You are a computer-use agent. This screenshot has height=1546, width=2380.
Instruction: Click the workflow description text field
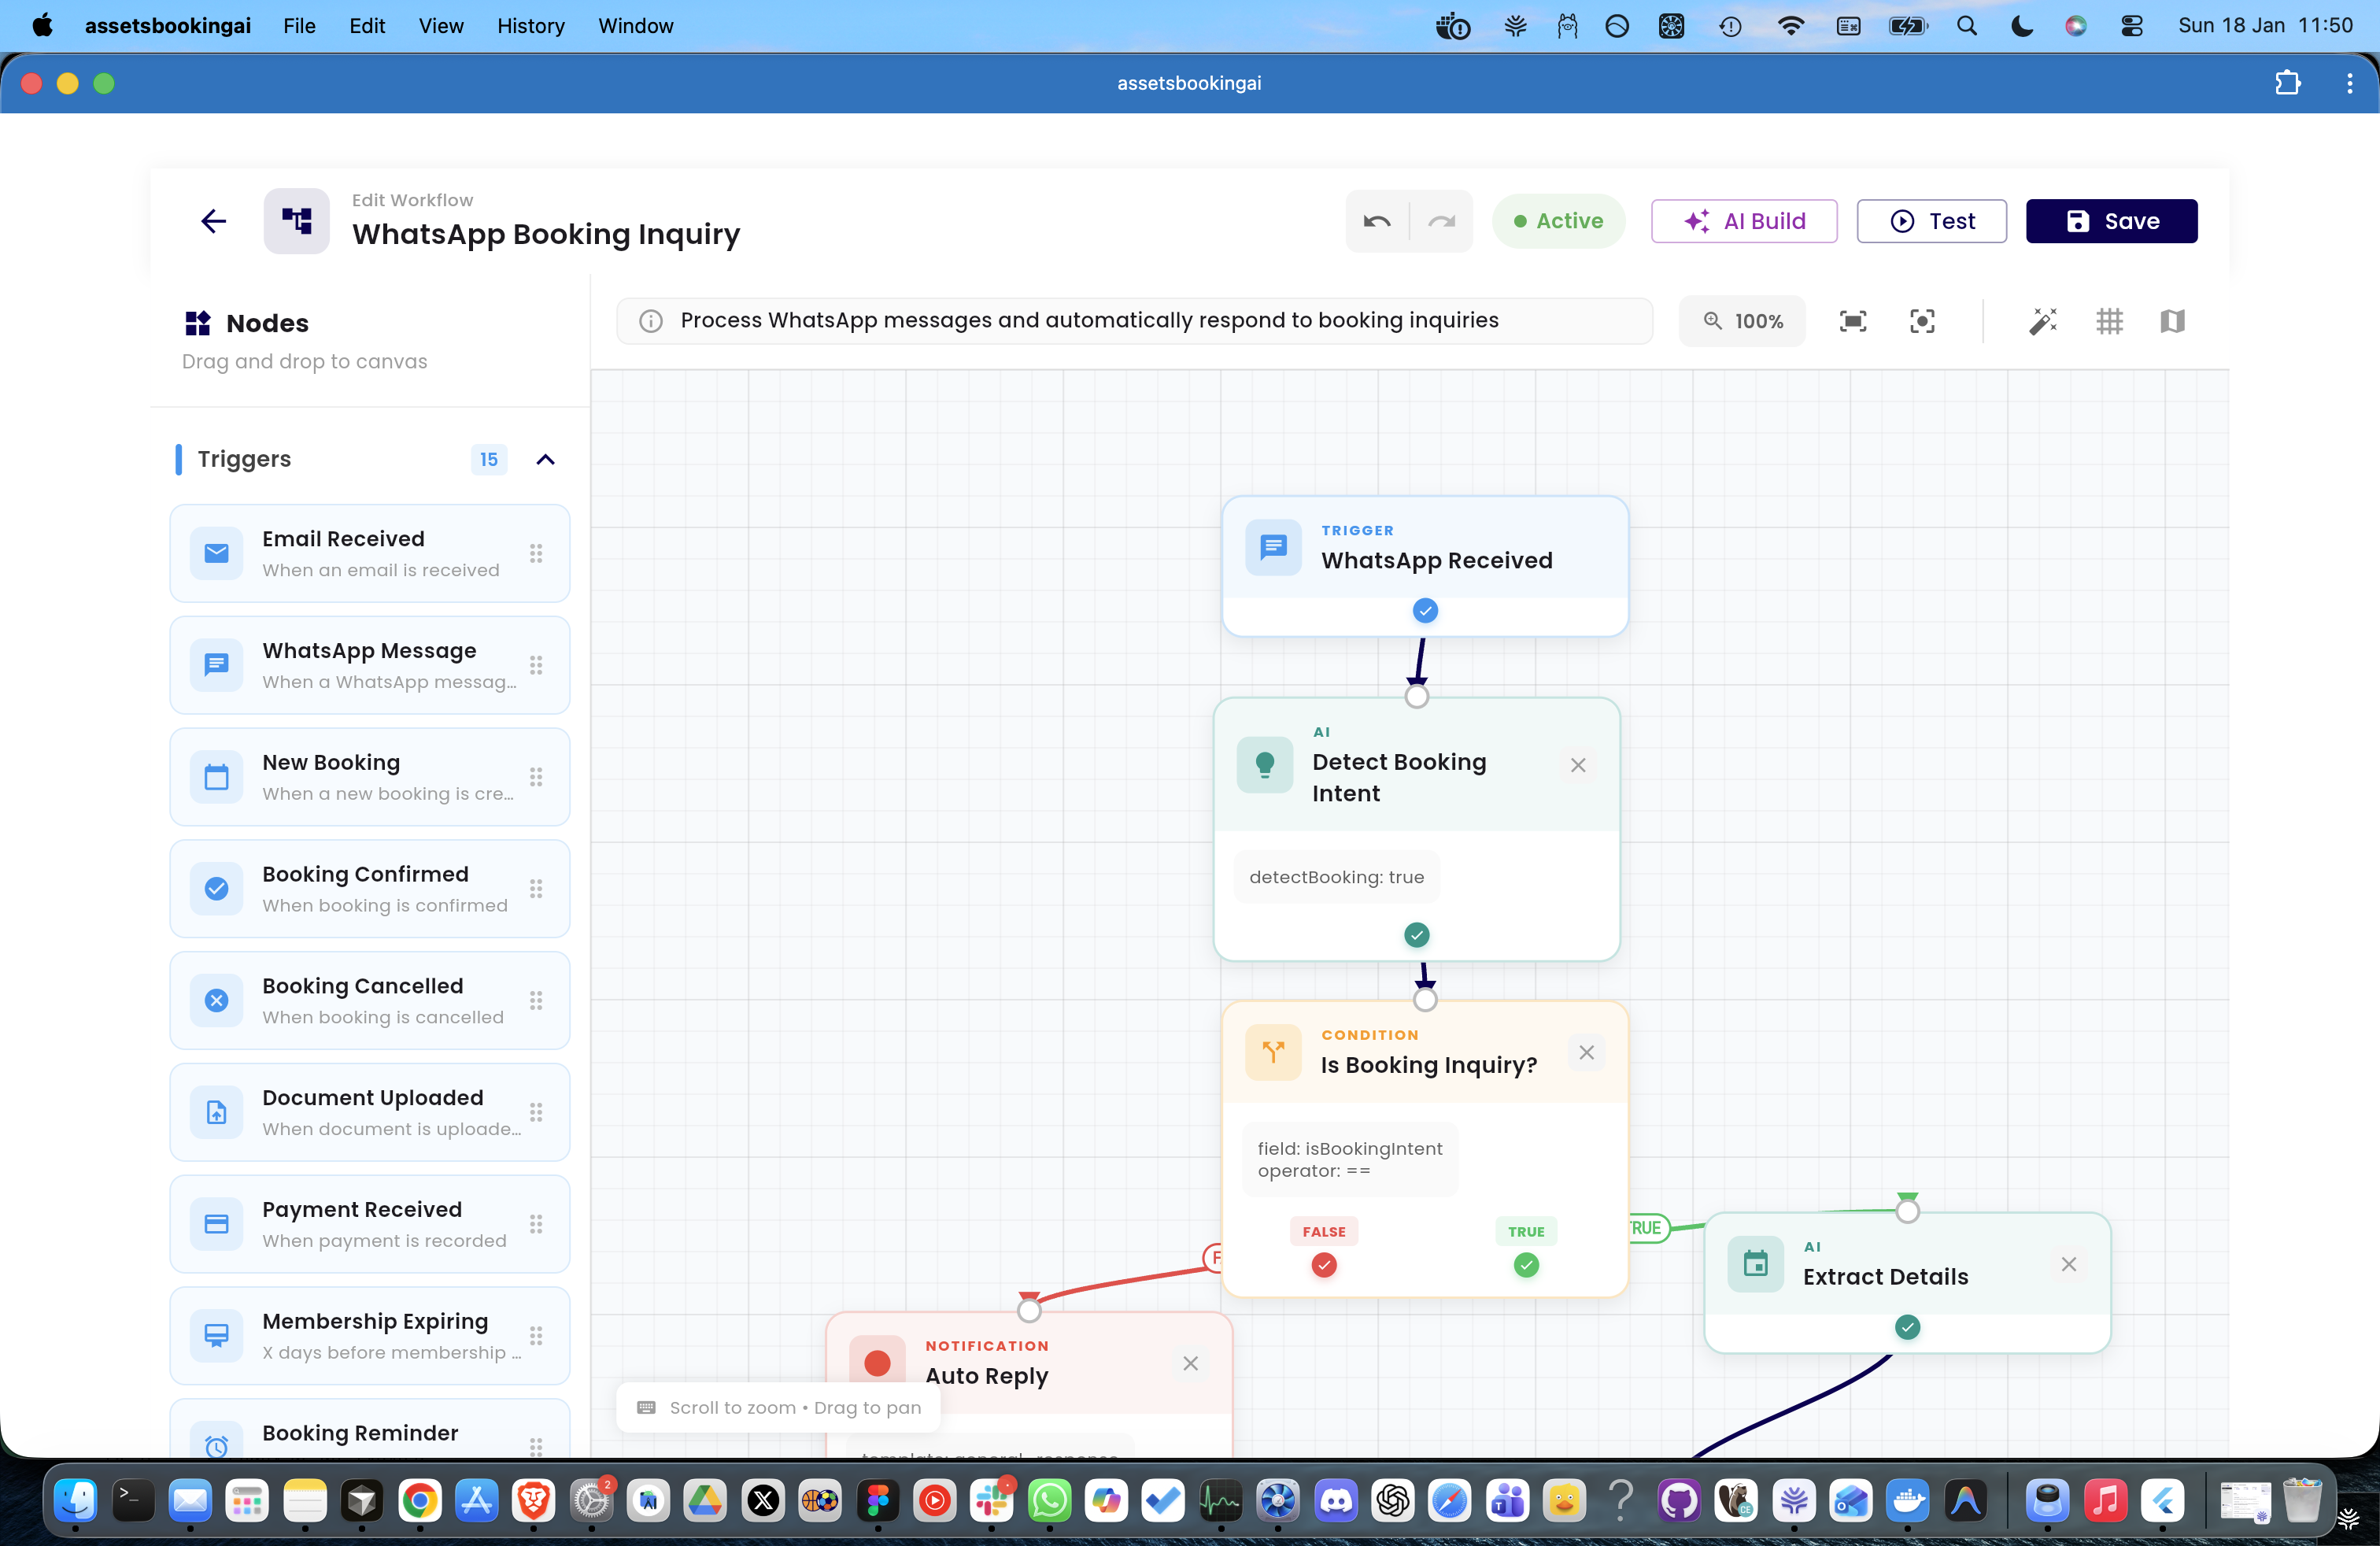(1134, 321)
